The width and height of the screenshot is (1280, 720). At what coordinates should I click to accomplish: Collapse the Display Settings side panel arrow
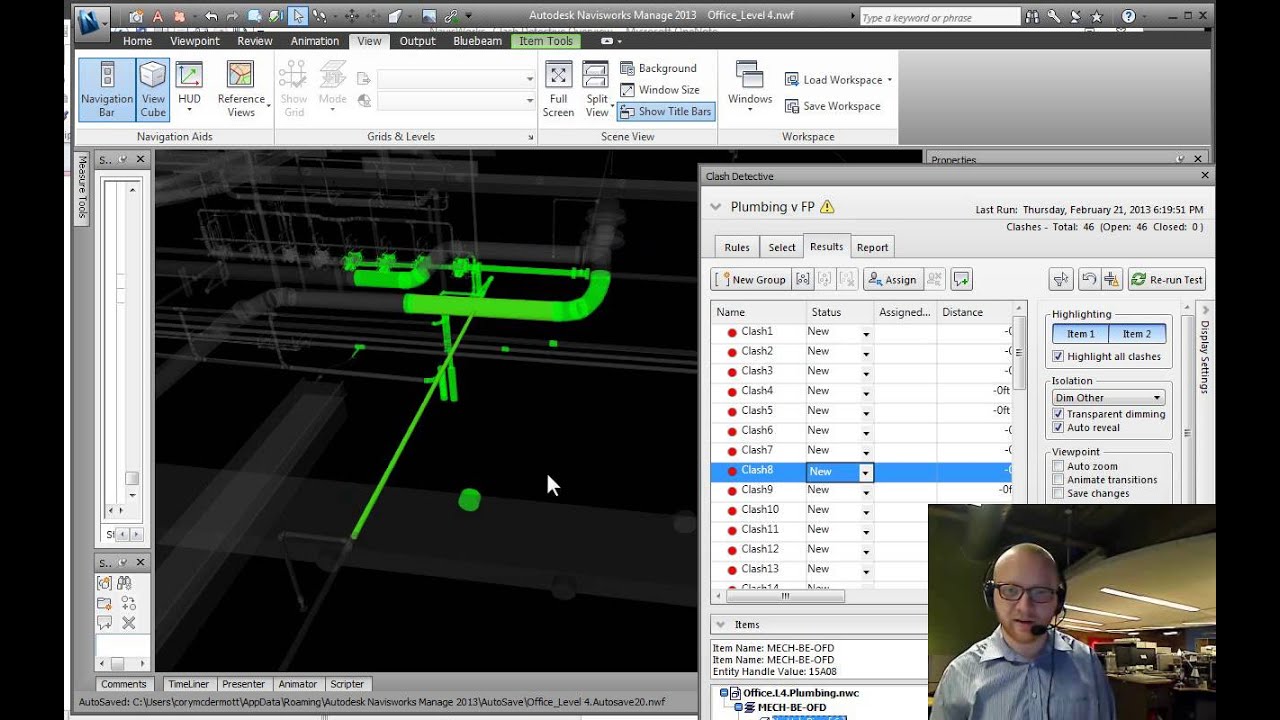(x=1204, y=310)
